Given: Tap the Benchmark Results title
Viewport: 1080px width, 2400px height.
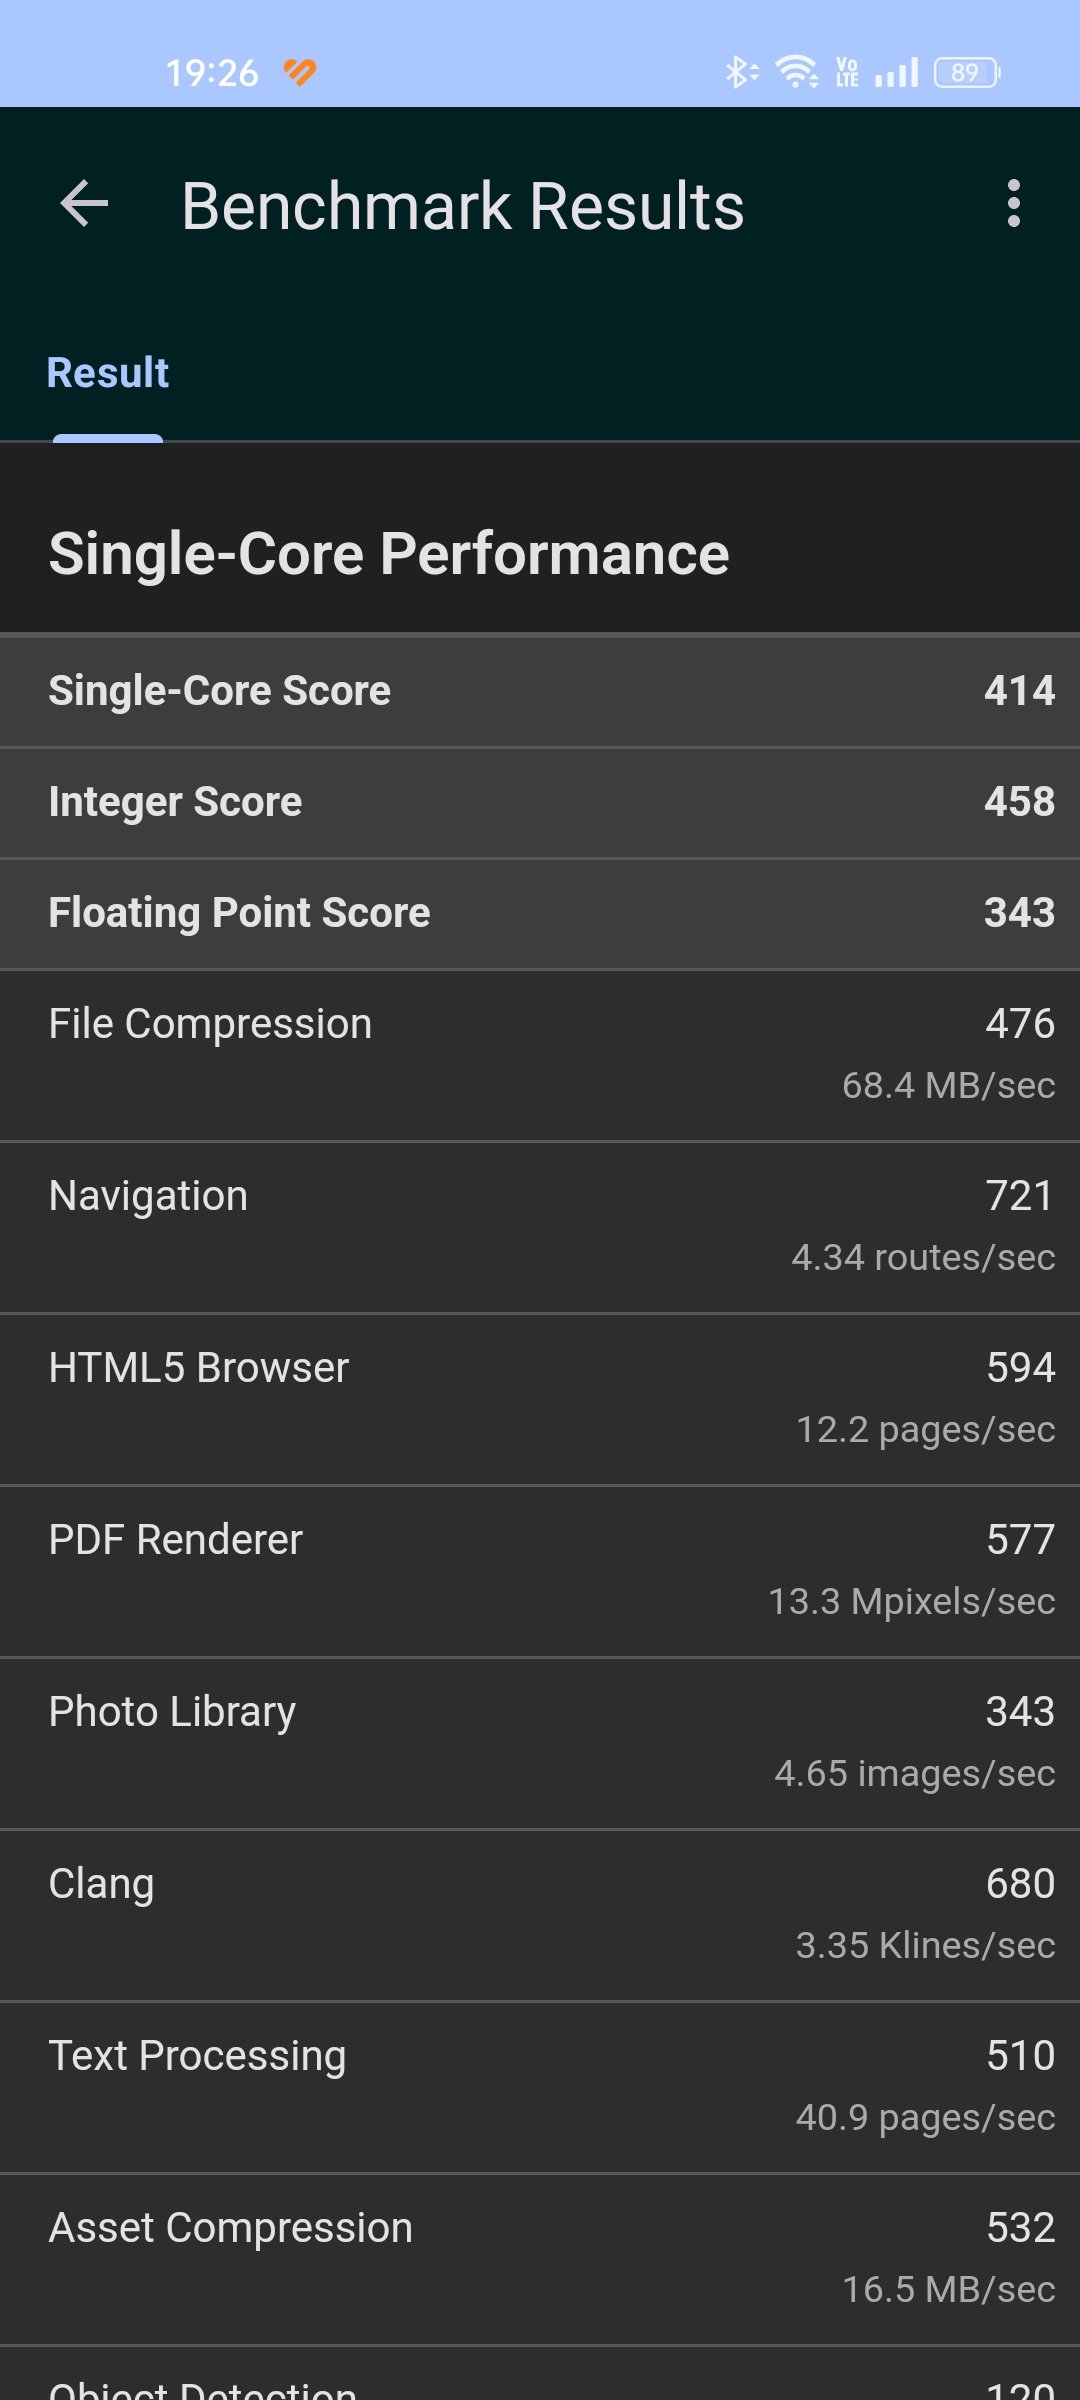Looking at the screenshot, I should [x=462, y=206].
